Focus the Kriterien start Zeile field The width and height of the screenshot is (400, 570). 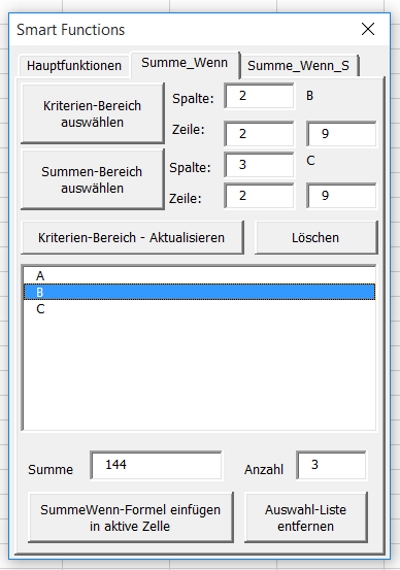pos(259,134)
